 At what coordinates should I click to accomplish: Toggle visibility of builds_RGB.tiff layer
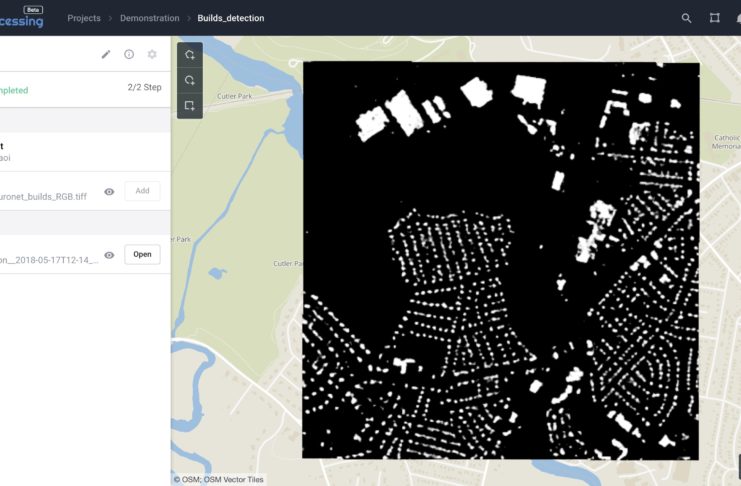pos(109,191)
